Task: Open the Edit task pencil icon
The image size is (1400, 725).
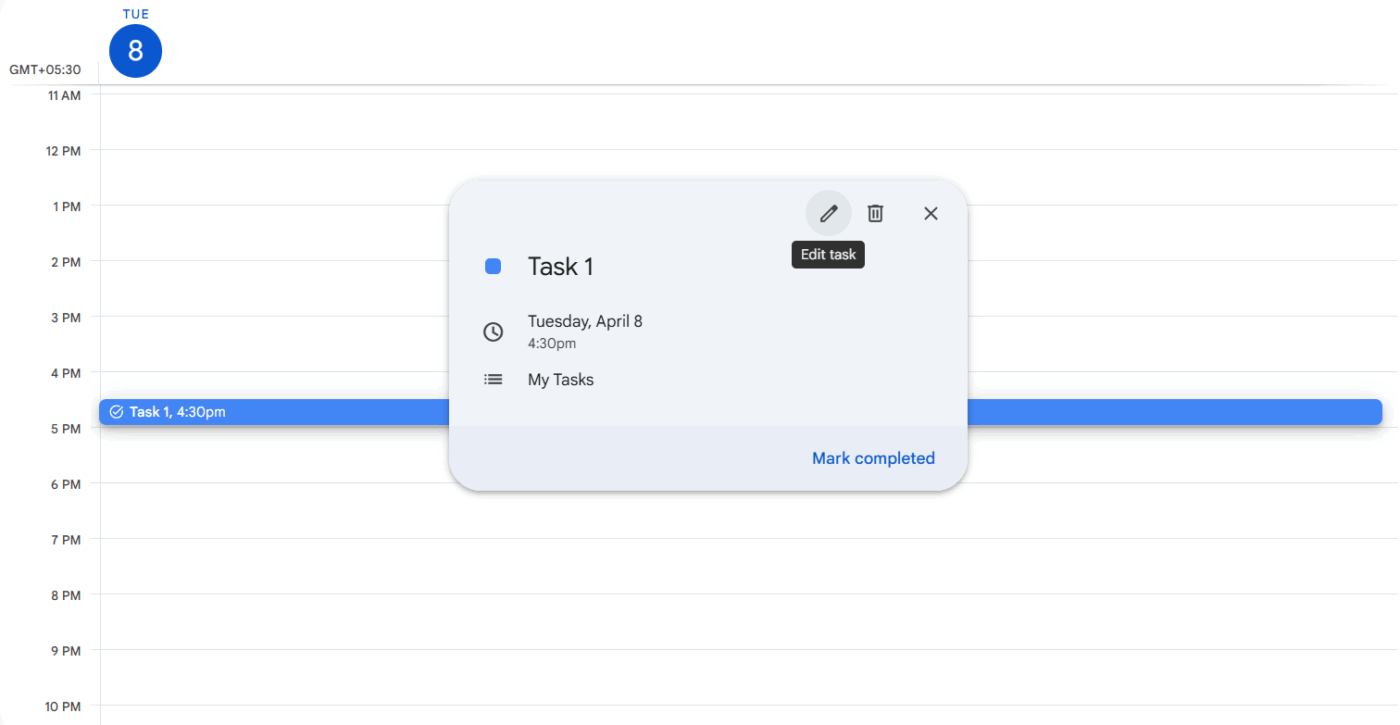Action: click(x=828, y=213)
